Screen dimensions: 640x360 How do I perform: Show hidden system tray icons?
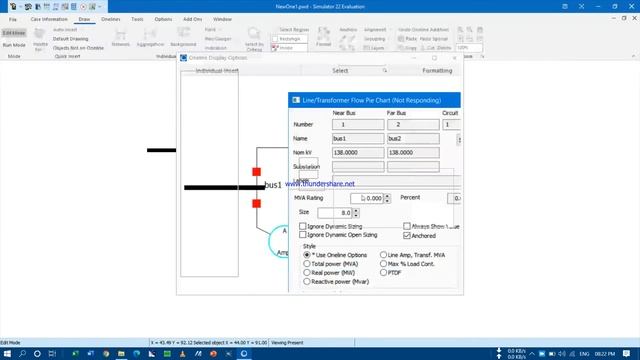click(532, 353)
